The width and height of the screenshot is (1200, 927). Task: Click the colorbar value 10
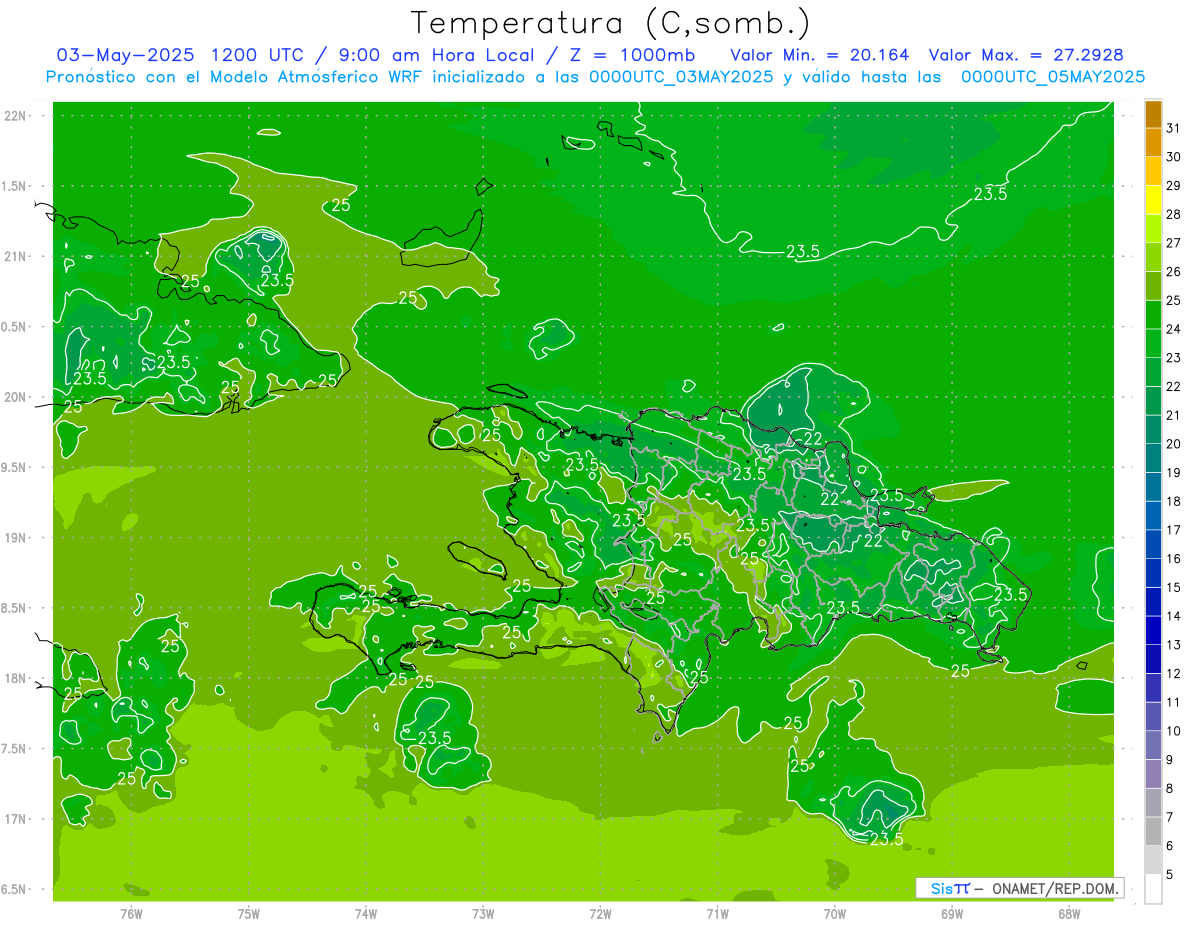pos(1174,731)
